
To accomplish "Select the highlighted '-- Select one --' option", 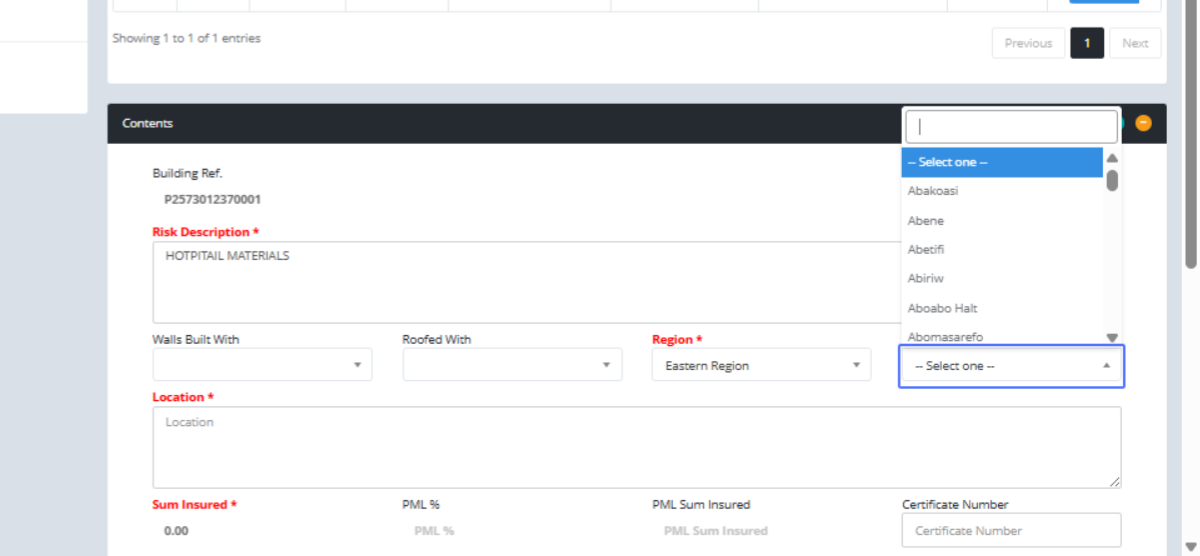I will click(x=1001, y=162).
